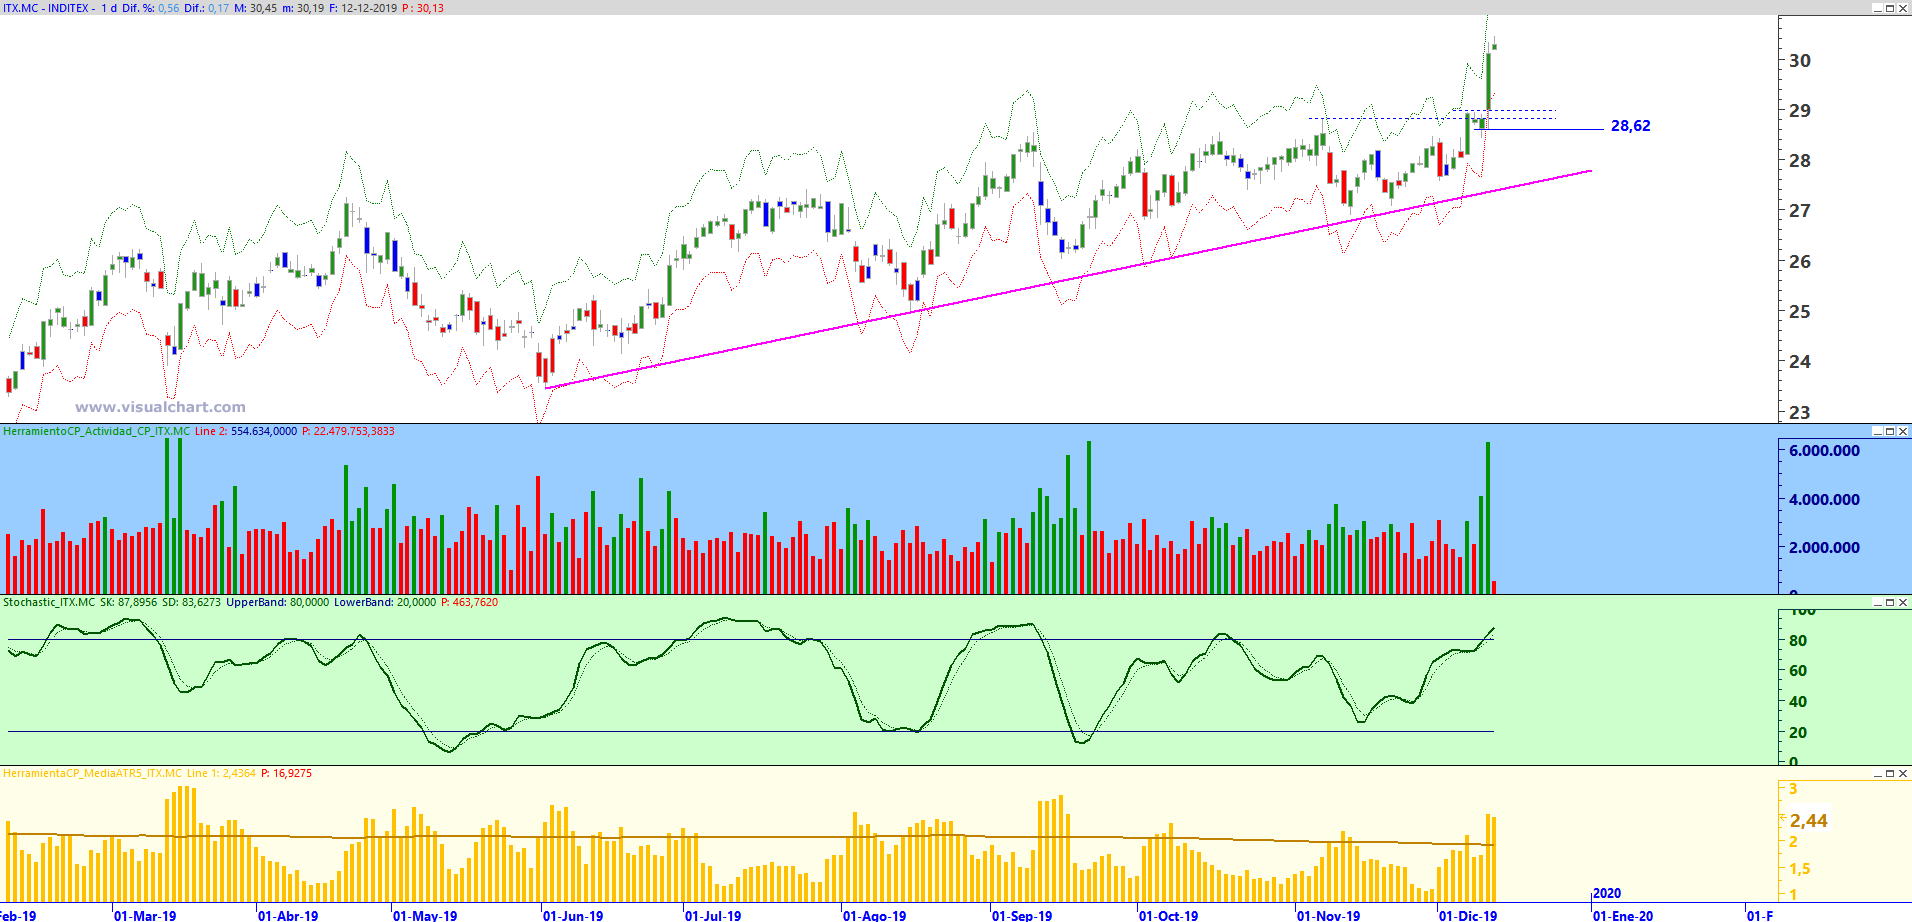Click the red 'P: 30,13' price value
The width and height of the screenshot is (1912, 922).
(x=423, y=8)
